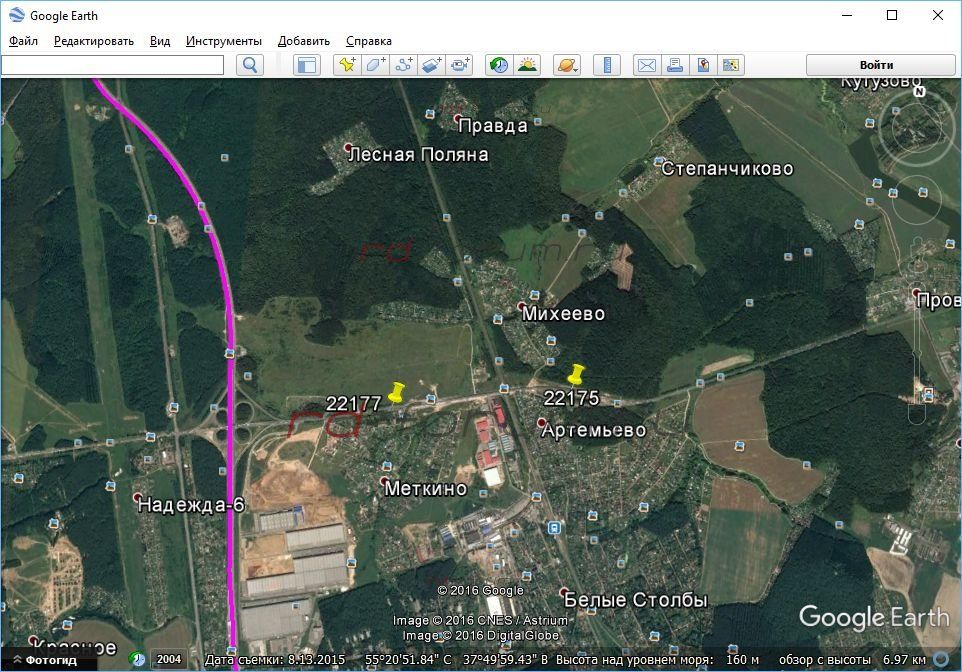The image size is (962, 672).
Task: Open the planet switcher dropdown
Action: click(566, 65)
